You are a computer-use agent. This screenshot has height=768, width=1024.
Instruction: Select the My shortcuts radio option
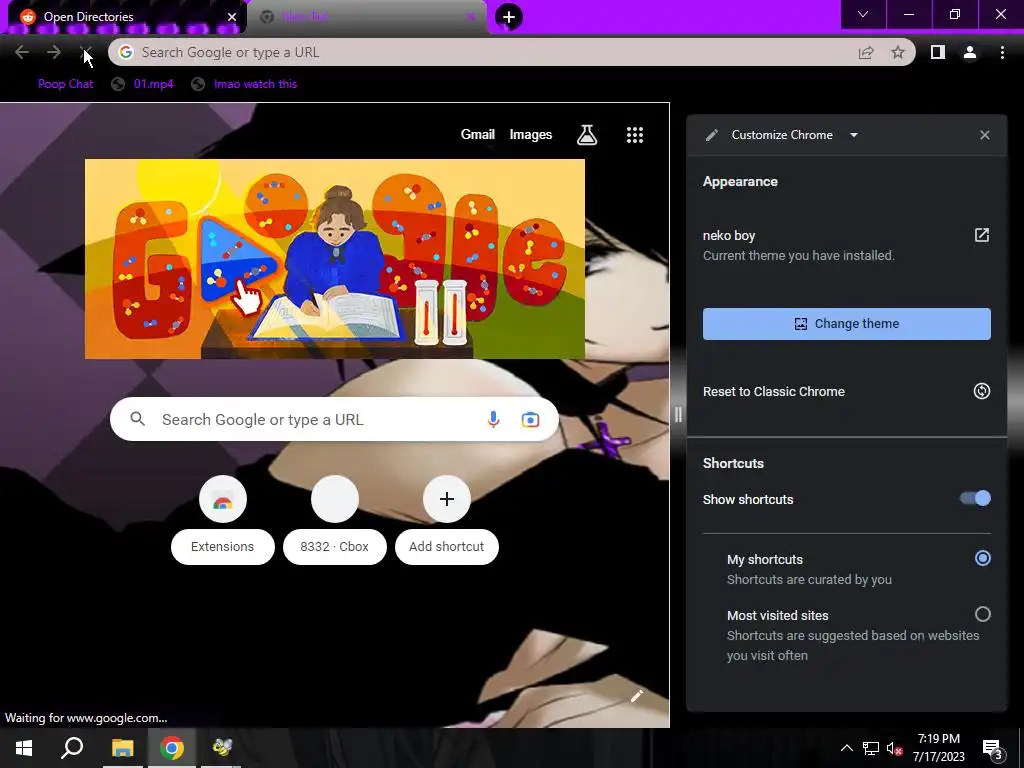[982, 558]
